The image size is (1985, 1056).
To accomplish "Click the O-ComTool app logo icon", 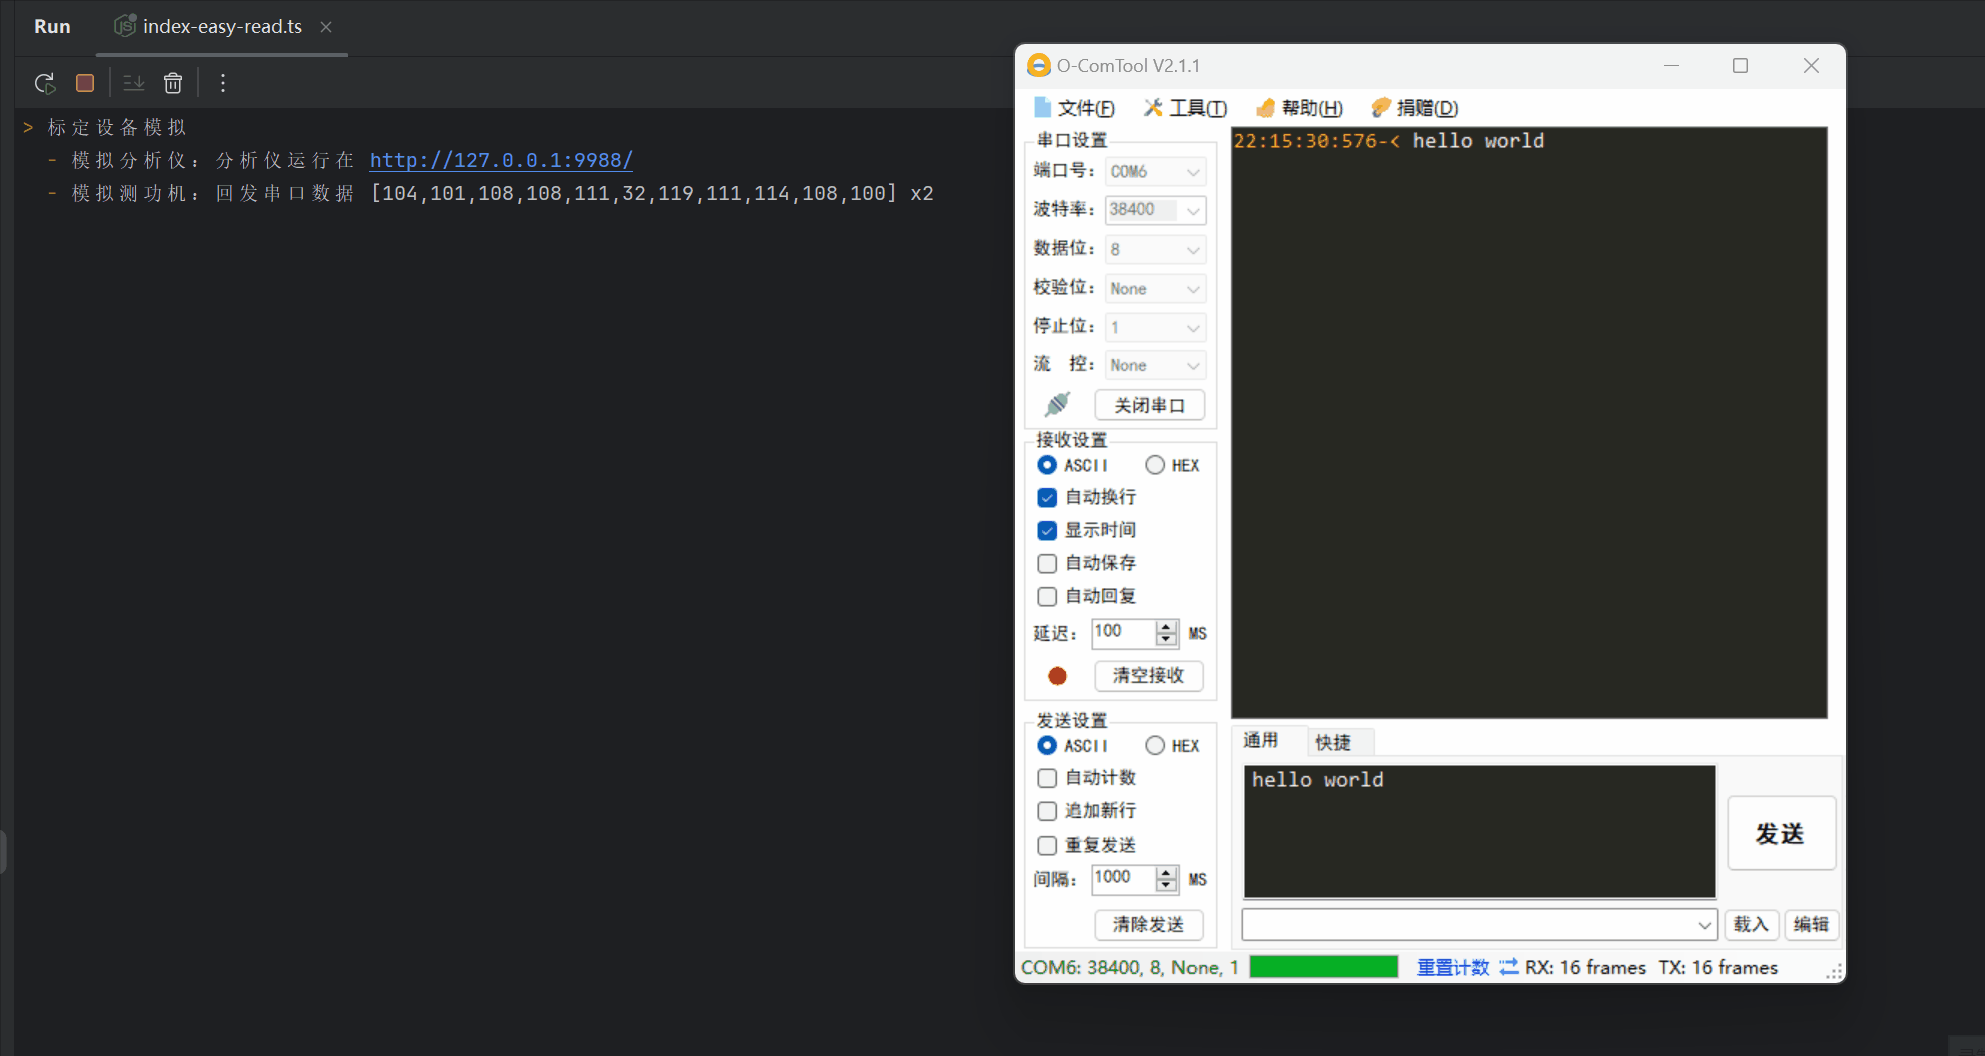I will (1039, 65).
